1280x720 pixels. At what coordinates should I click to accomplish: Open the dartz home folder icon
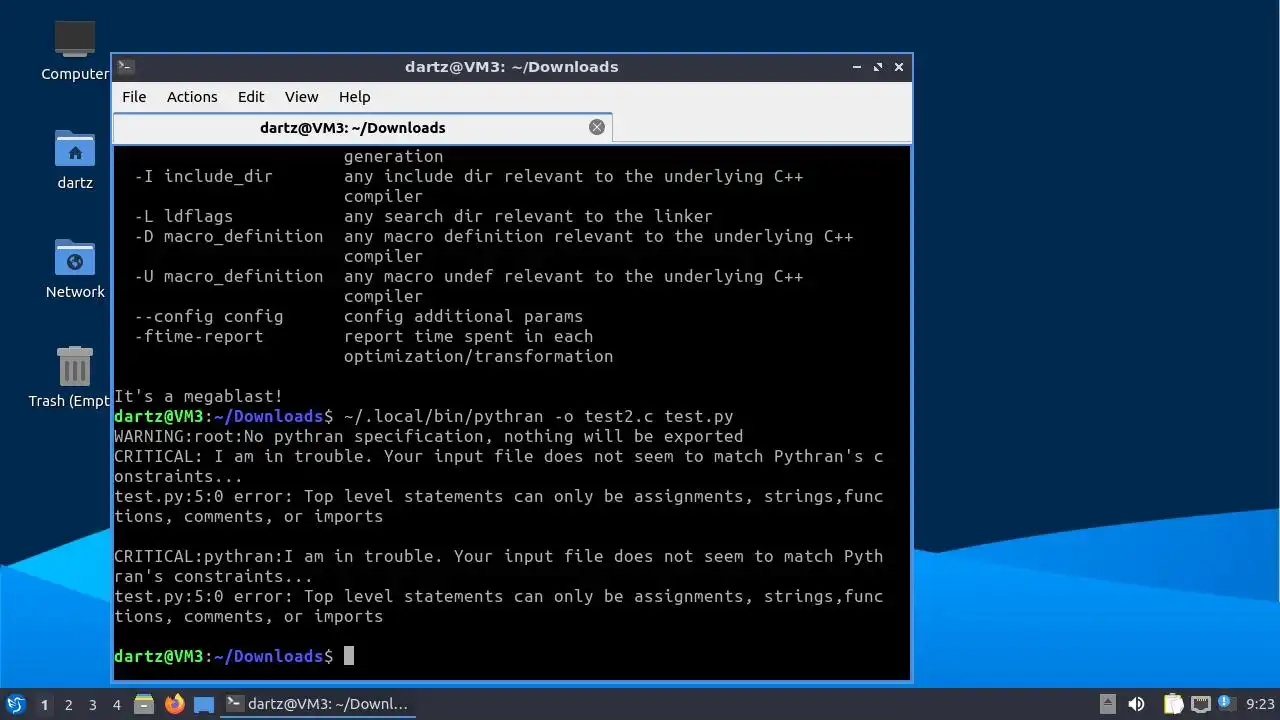[75, 160]
